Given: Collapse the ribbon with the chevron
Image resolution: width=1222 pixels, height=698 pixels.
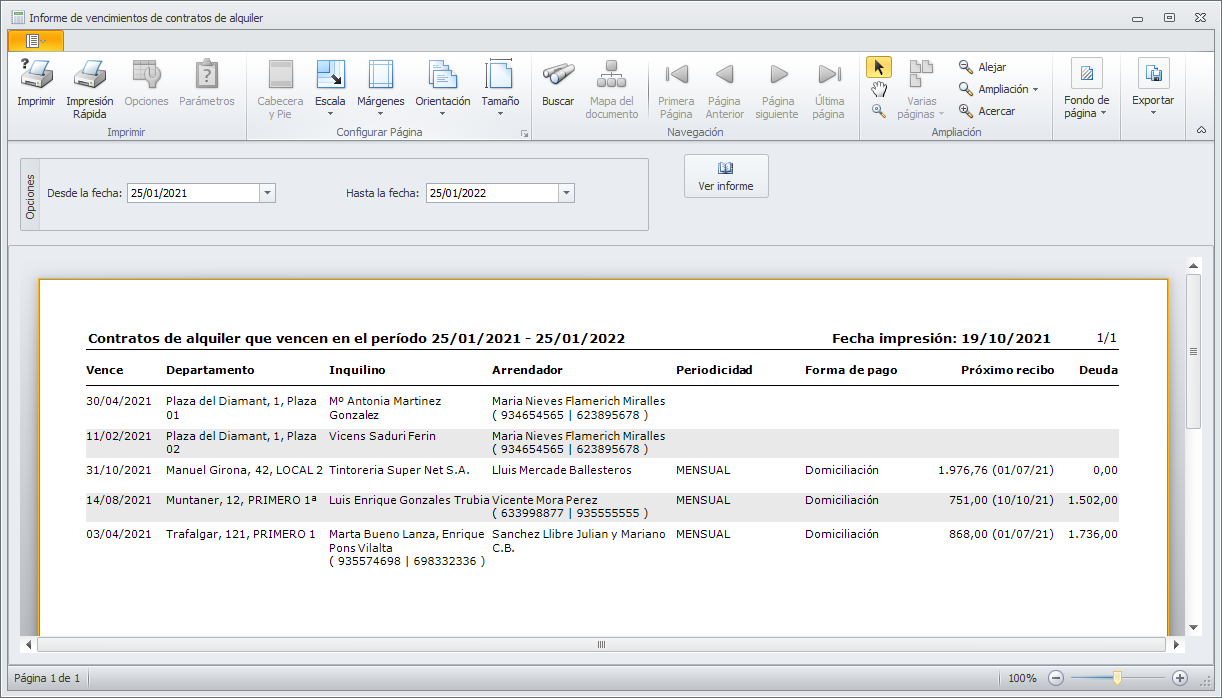Looking at the screenshot, I should pos(1201,130).
